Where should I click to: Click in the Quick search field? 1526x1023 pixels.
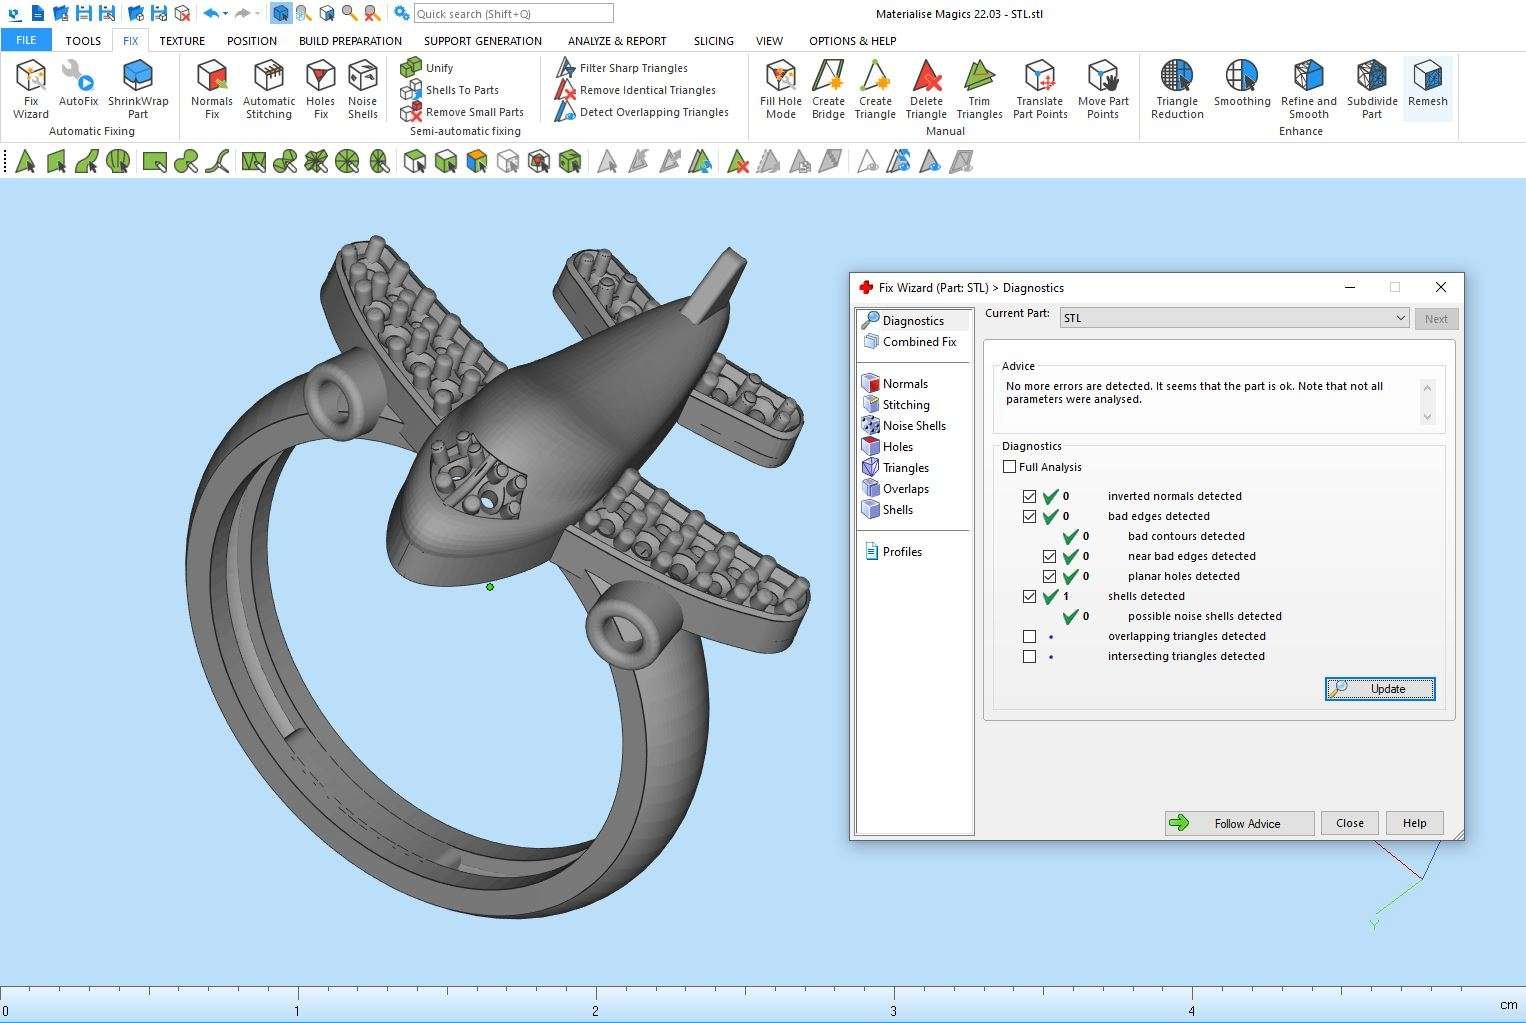coord(513,14)
